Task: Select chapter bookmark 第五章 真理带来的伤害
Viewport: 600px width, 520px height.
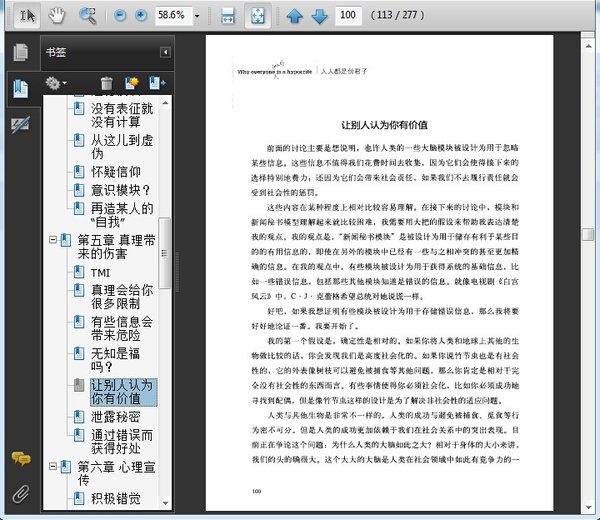Action: pyautogui.click(x=116, y=247)
